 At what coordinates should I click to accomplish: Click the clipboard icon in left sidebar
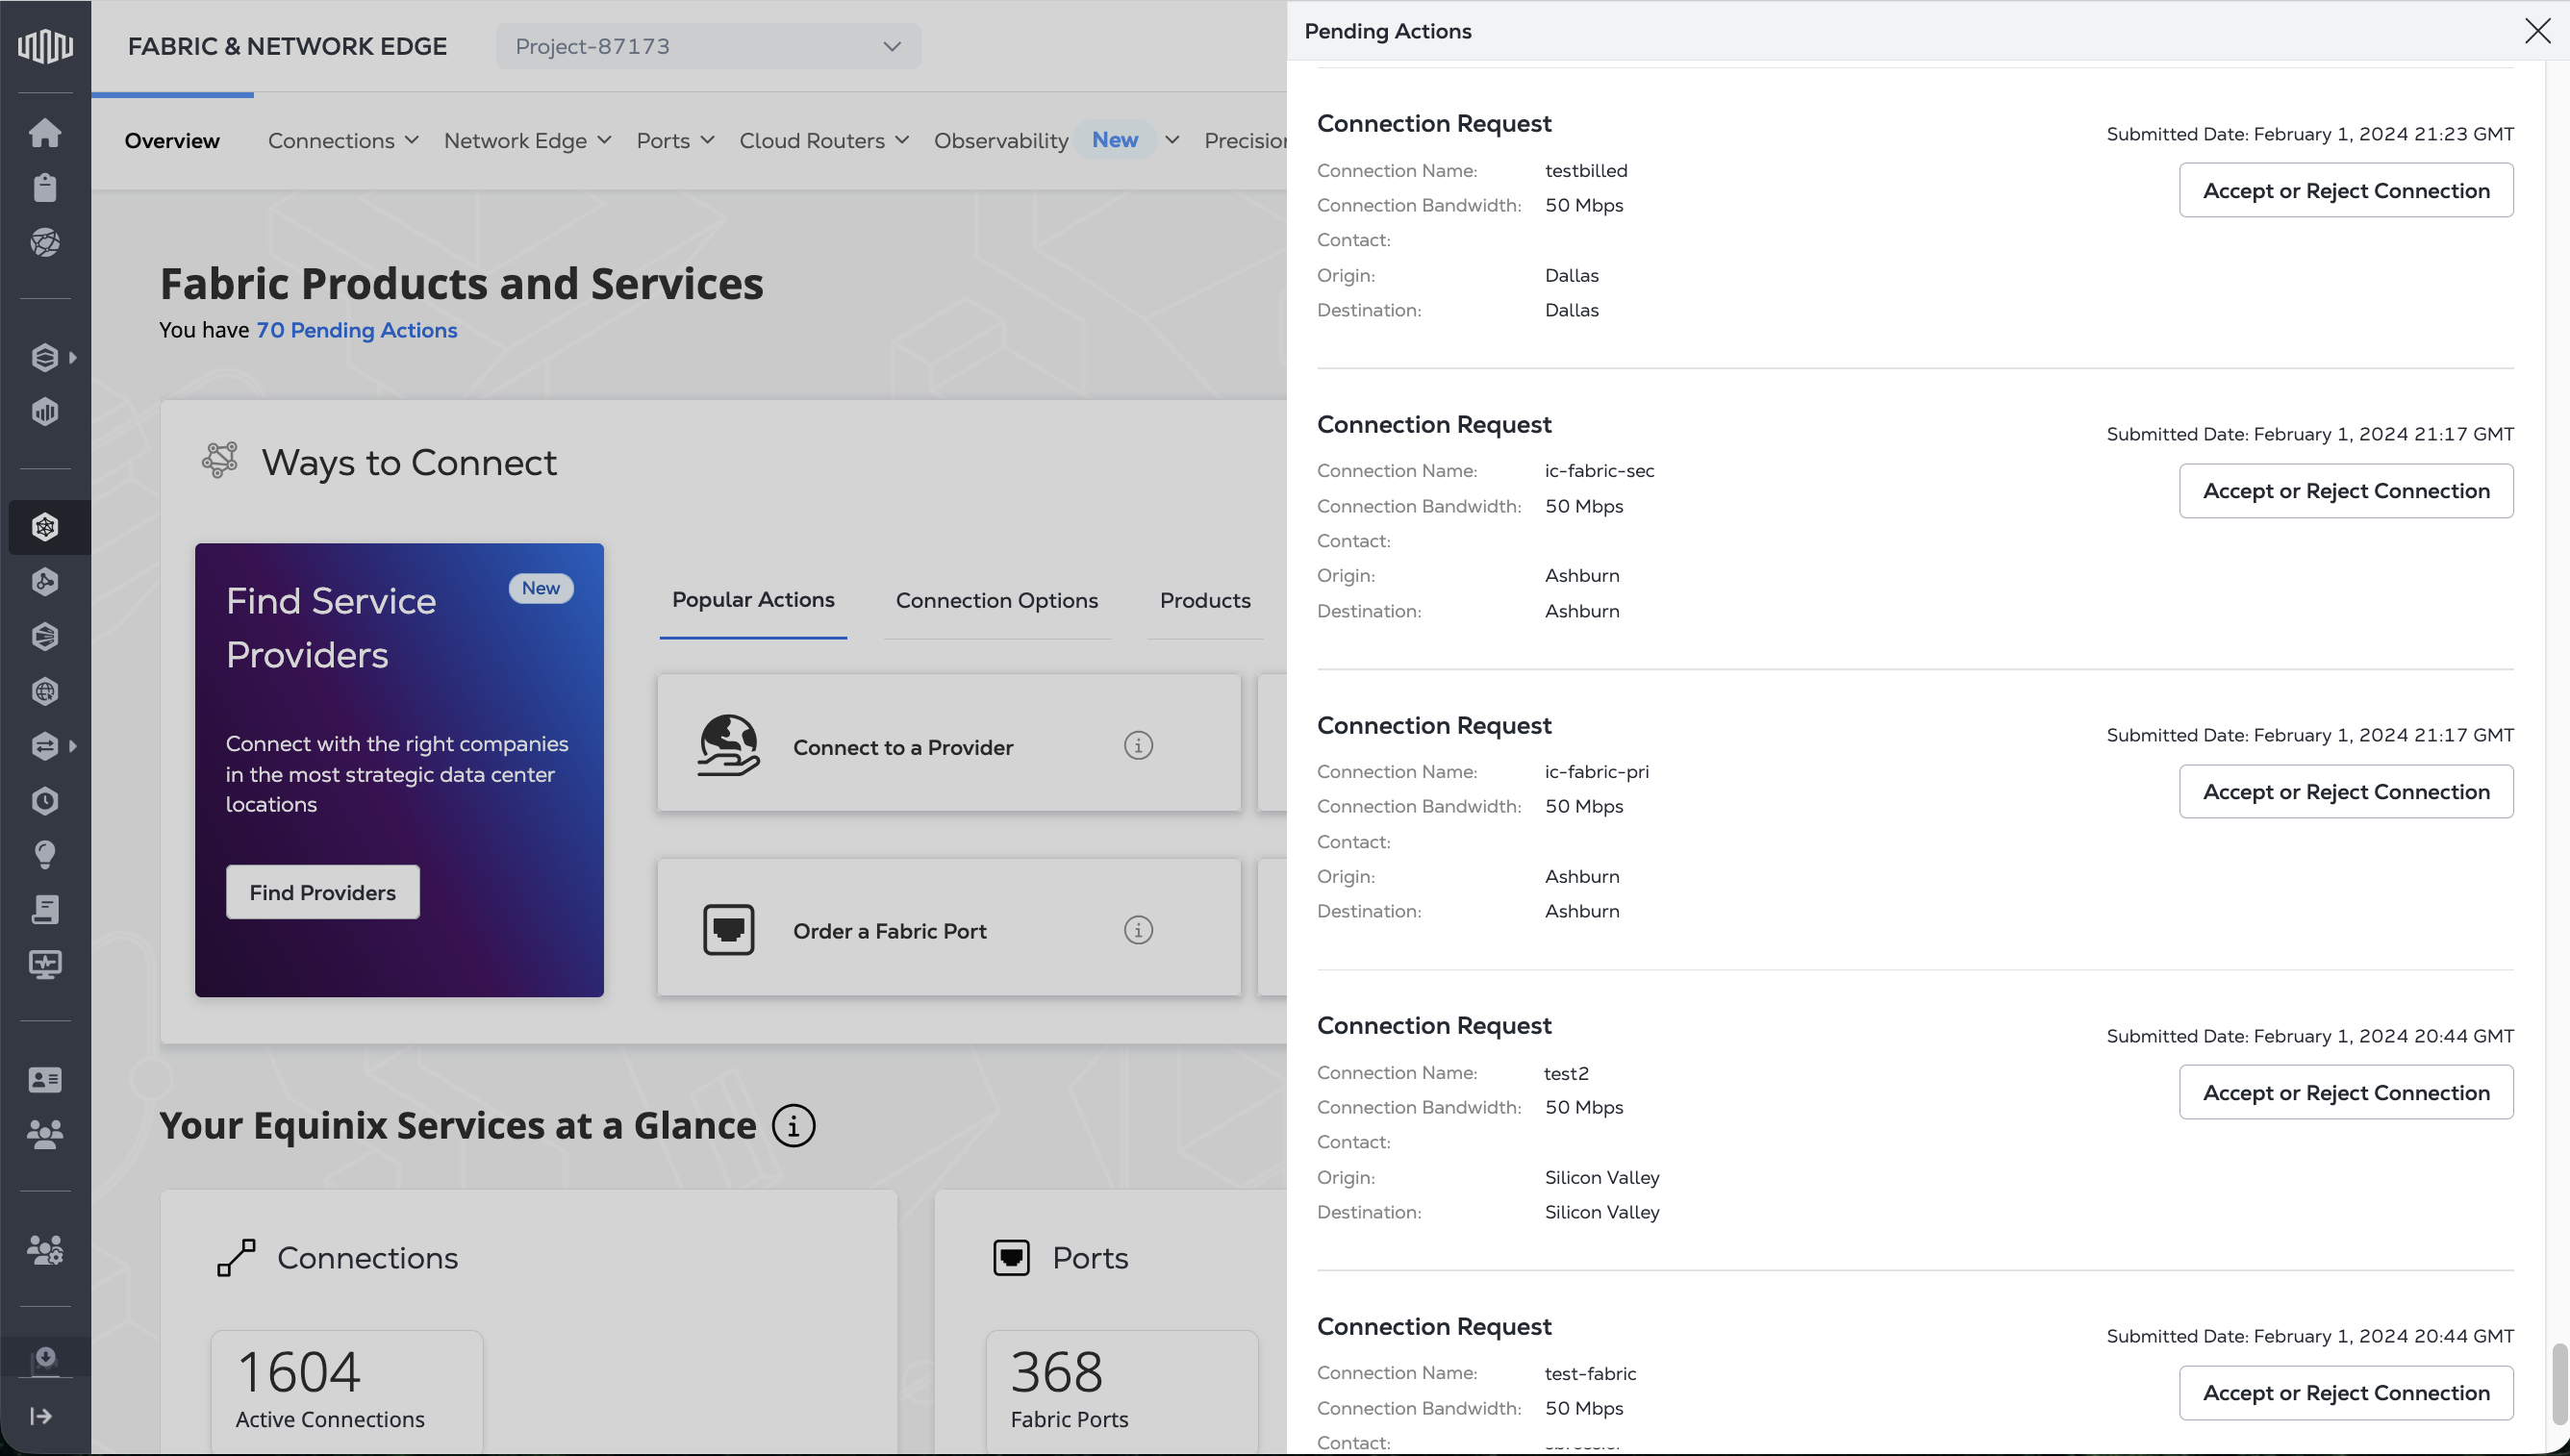tap(45, 187)
